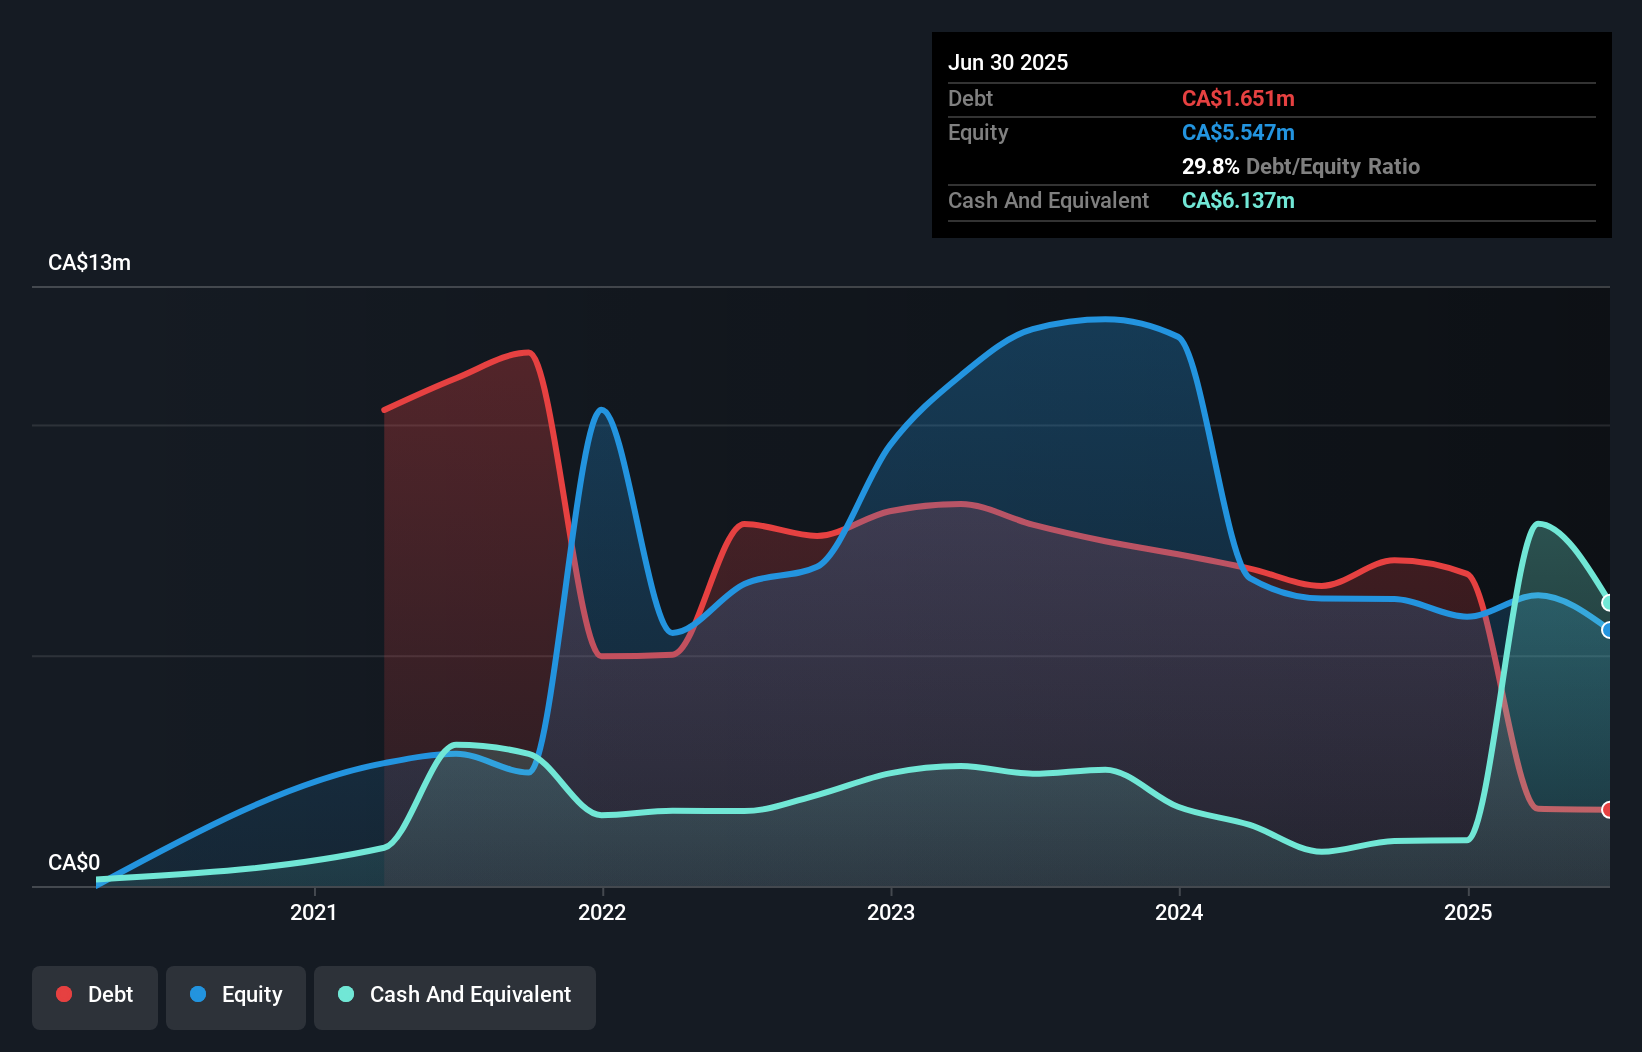Click the CA$13m axis label
Image resolution: width=1642 pixels, height=1052 pixels.
point(88,262)
